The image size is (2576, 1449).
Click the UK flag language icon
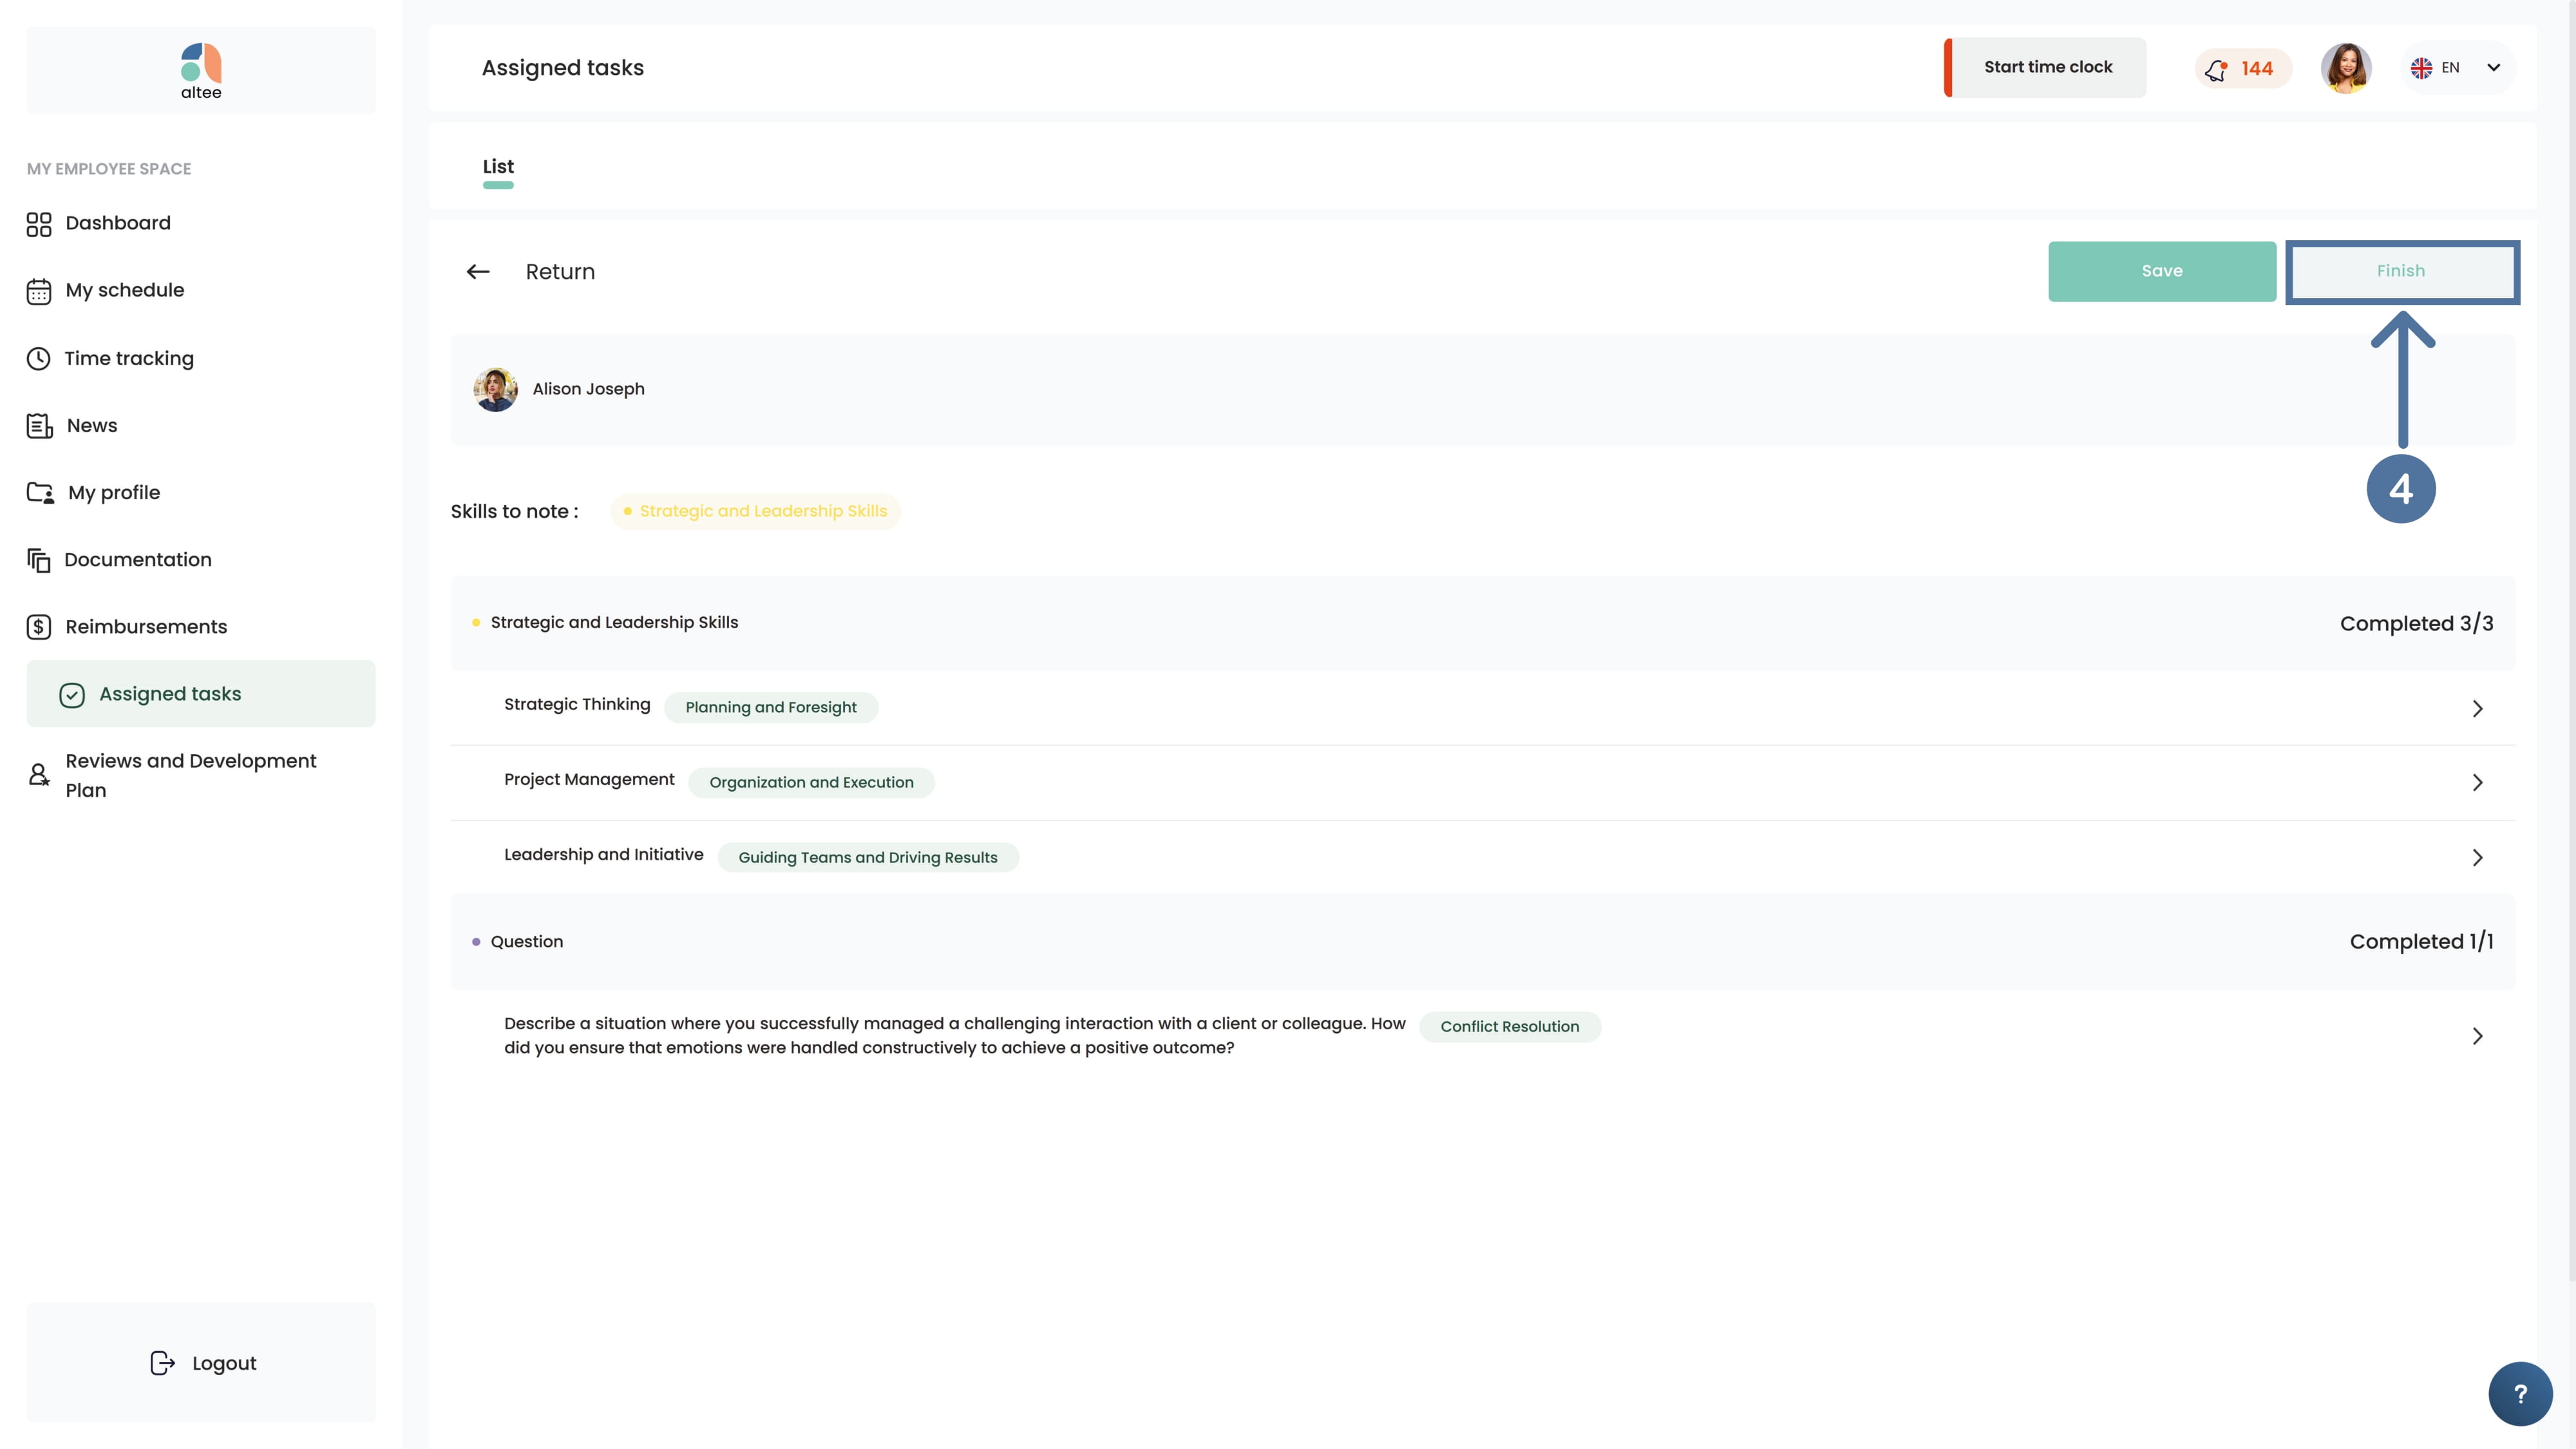[2421, 68]
